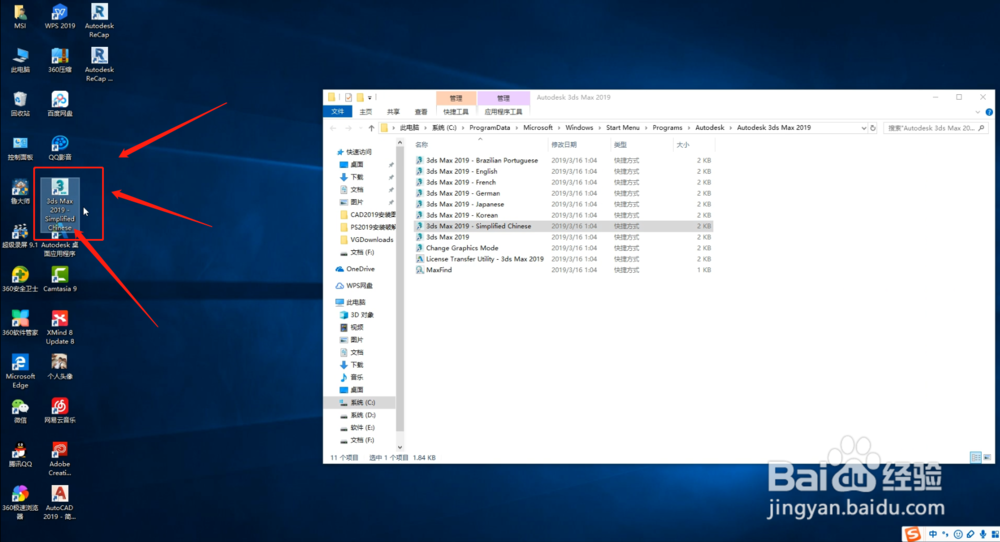Viewport: 1000px width, 542px height.
Task: Select the 鲁大师 desktop icon
Action: (20, 192)
